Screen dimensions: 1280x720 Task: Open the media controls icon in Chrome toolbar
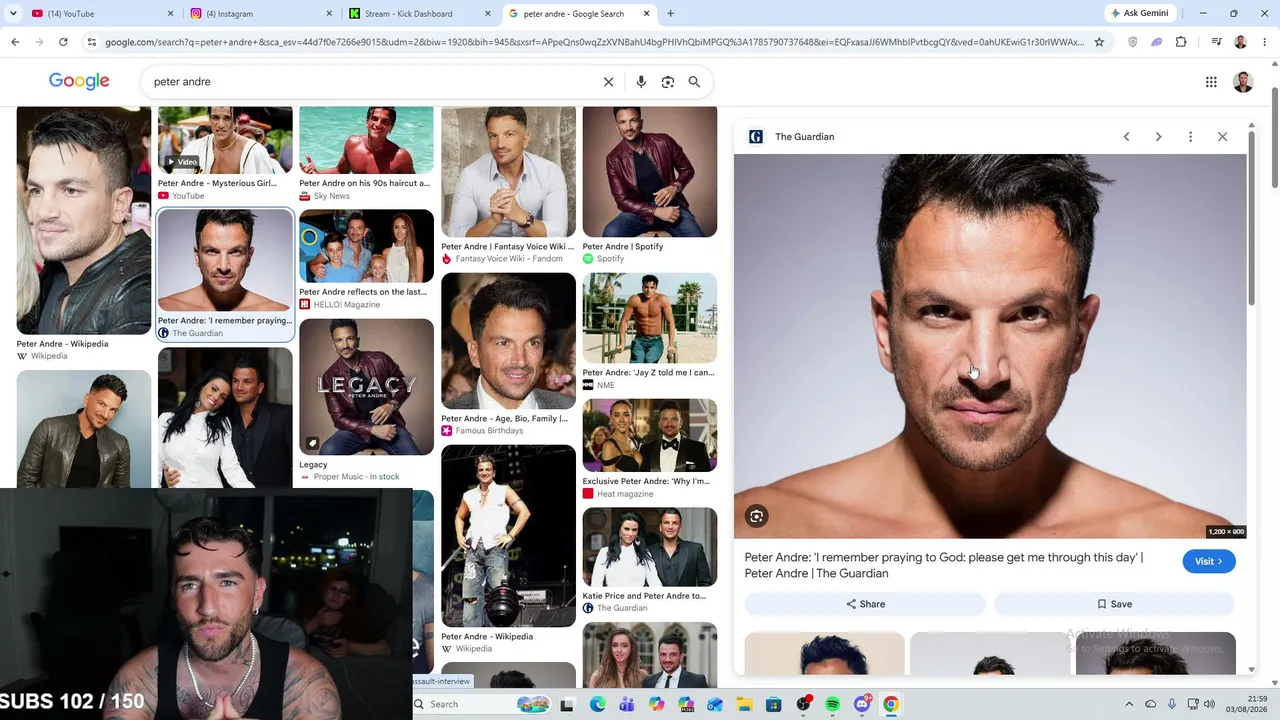(x=1216, y=42)
